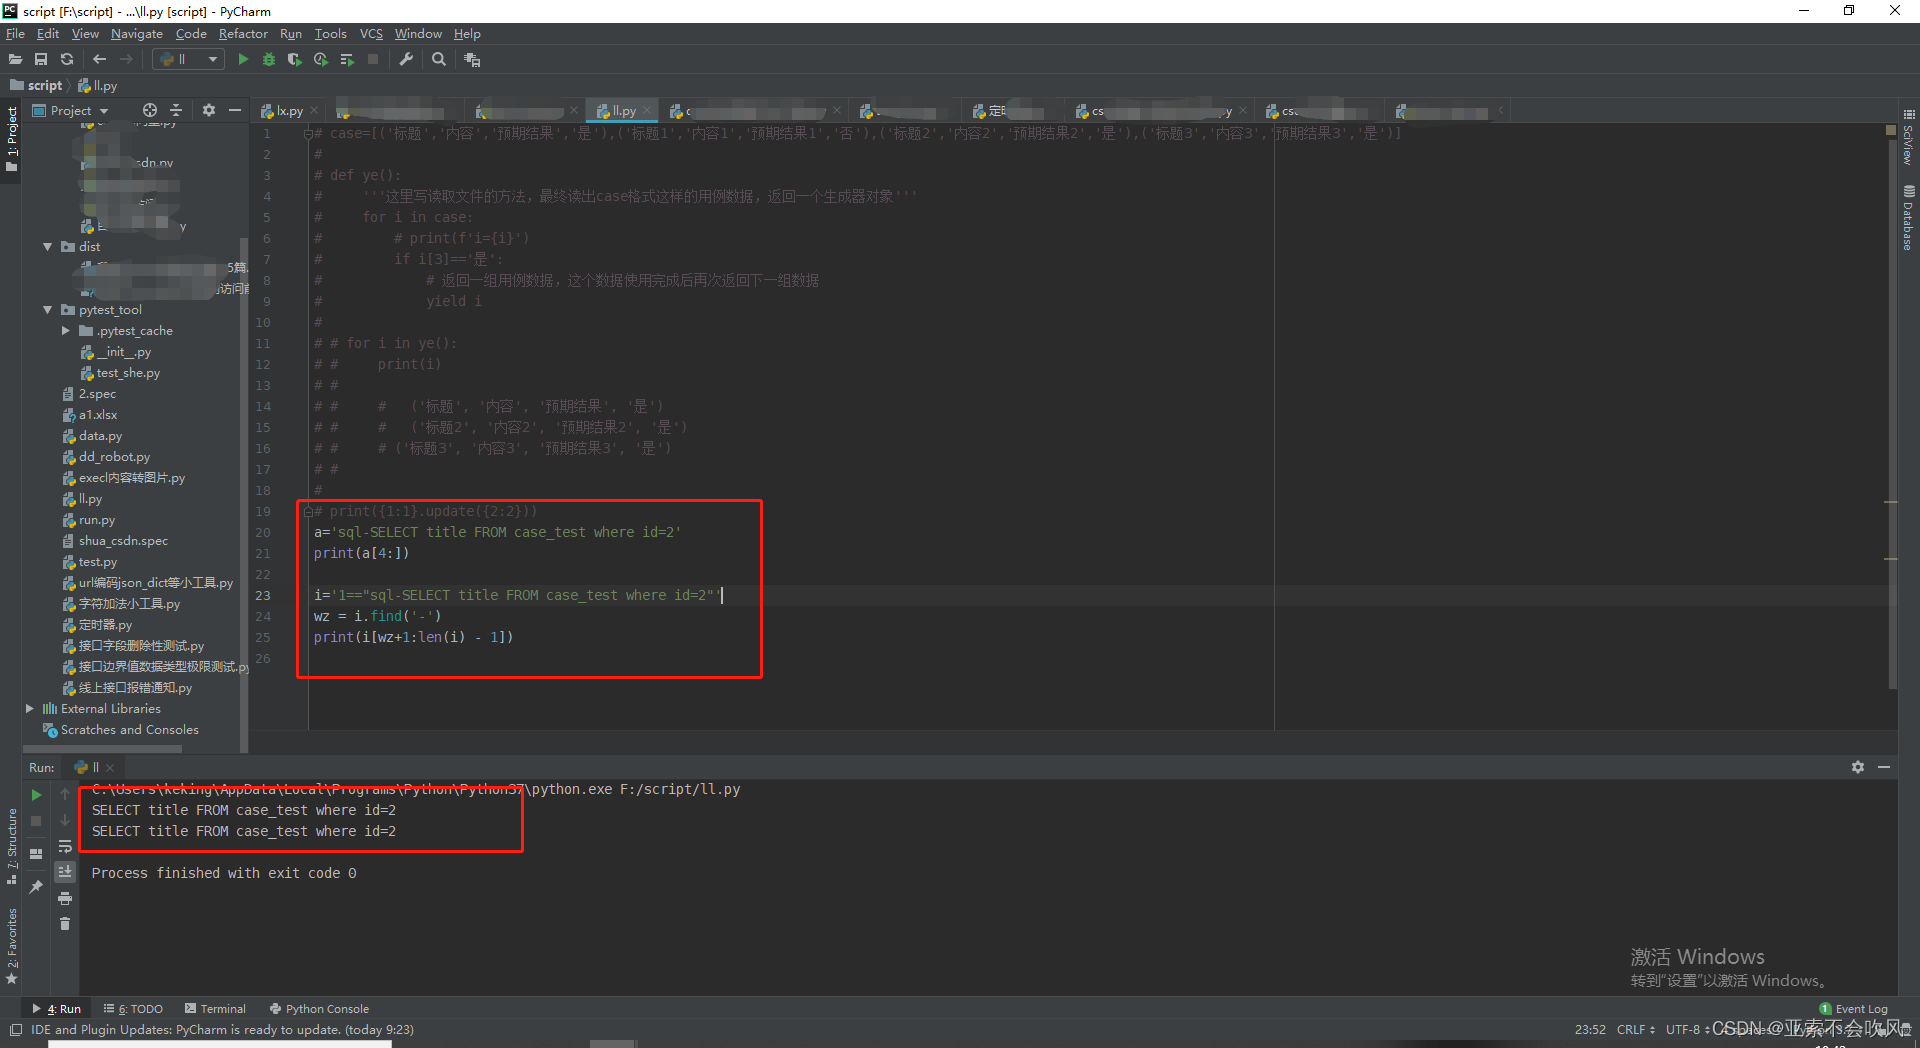Run with Coverage shield icon
This screenshot has height=1048, width=1920.
(x=294, y=60)
